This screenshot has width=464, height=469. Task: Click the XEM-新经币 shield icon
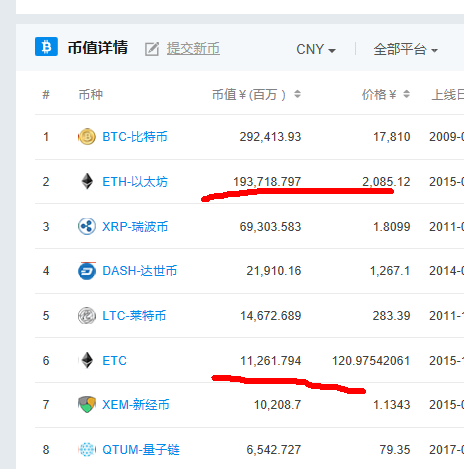87,404
